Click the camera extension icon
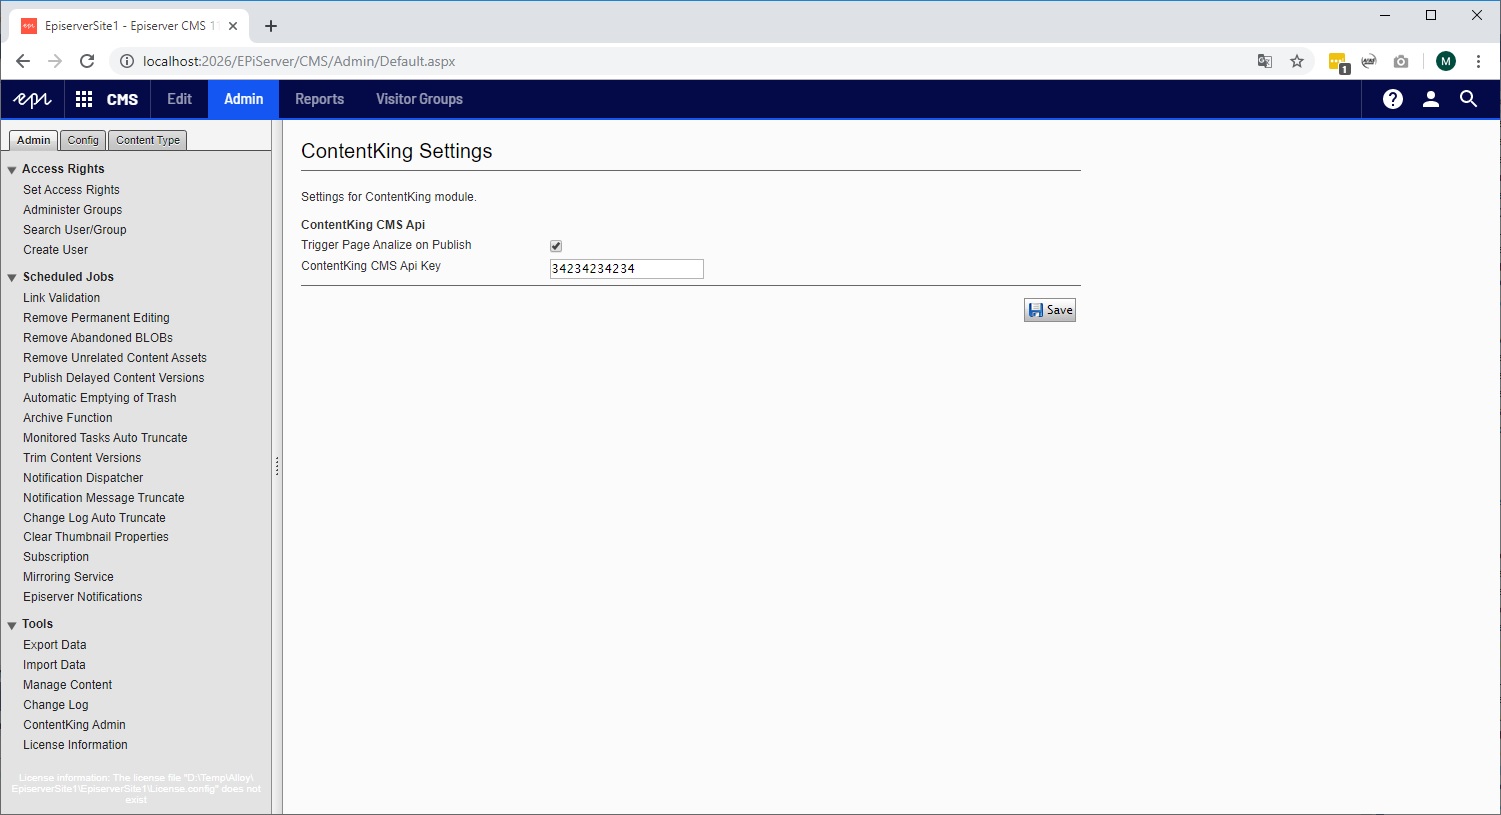Viewport: 1501px width, 815px height. point(1401,61)
